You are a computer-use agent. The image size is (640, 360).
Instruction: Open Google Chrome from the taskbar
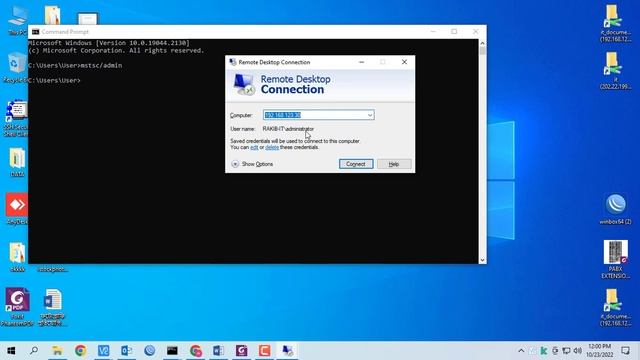(x=80, y=351)
